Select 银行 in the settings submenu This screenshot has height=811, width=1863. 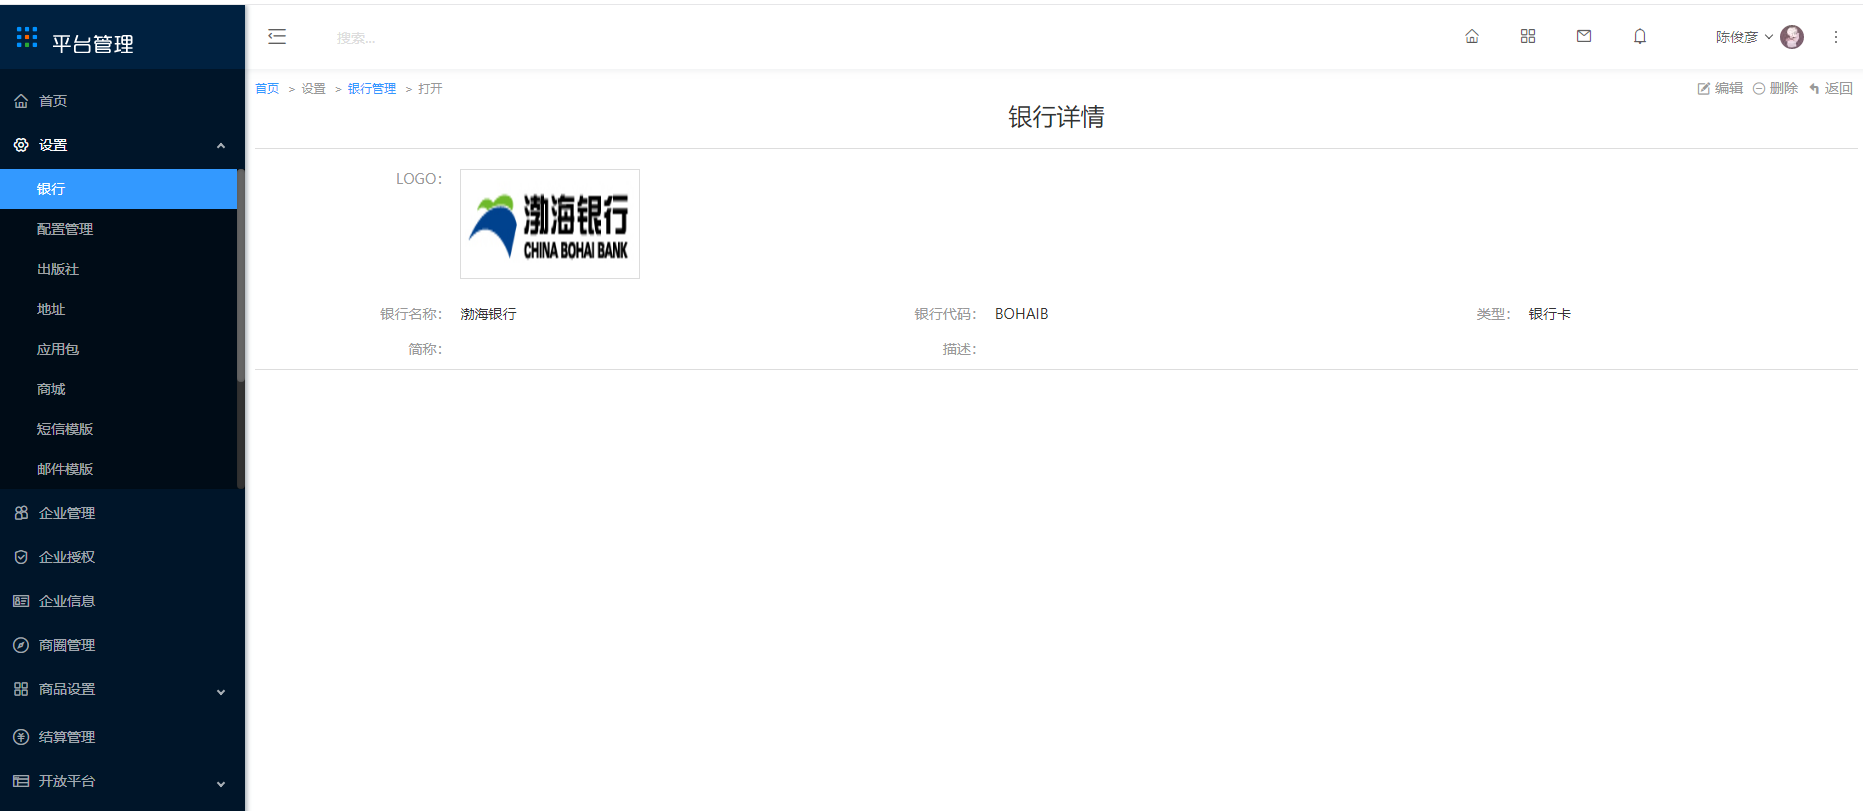[x=119, y=189]
